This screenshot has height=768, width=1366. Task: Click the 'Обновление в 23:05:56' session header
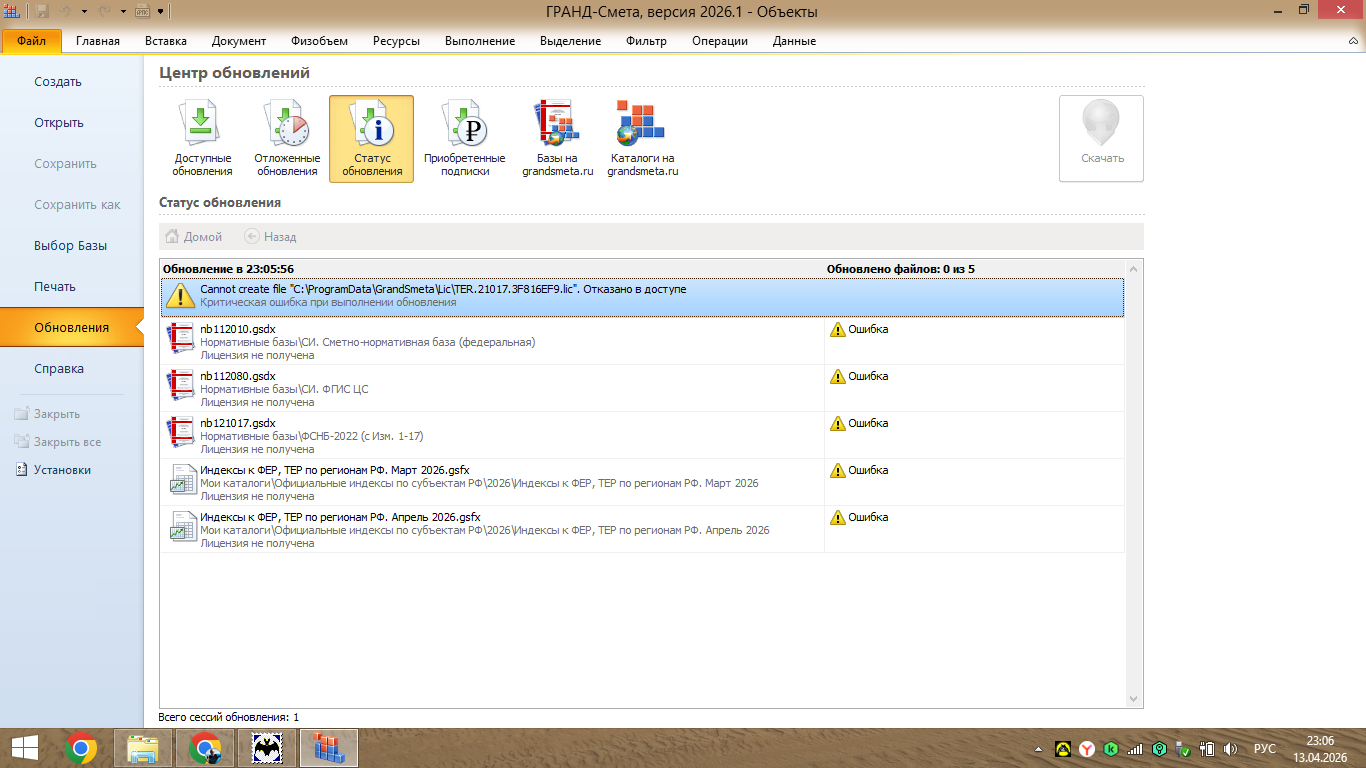[229, 269]
